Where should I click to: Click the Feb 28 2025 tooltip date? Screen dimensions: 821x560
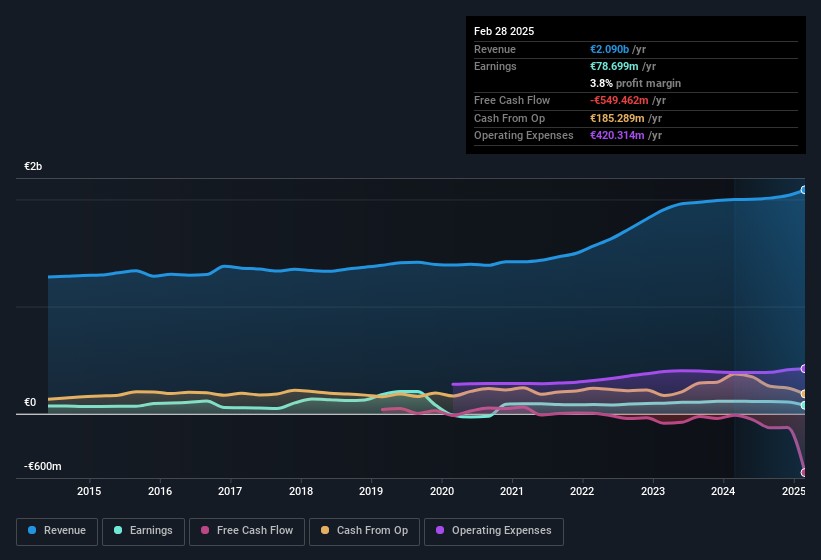(x=504, y=31)
